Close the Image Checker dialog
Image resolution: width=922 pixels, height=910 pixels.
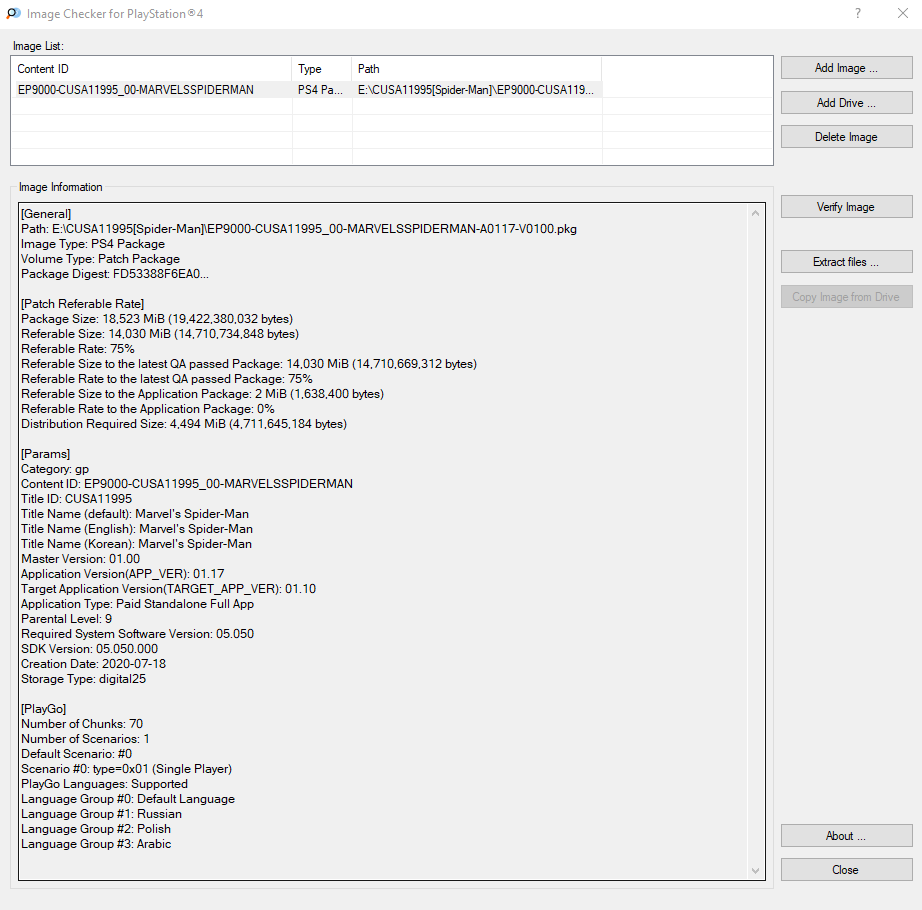846,870
